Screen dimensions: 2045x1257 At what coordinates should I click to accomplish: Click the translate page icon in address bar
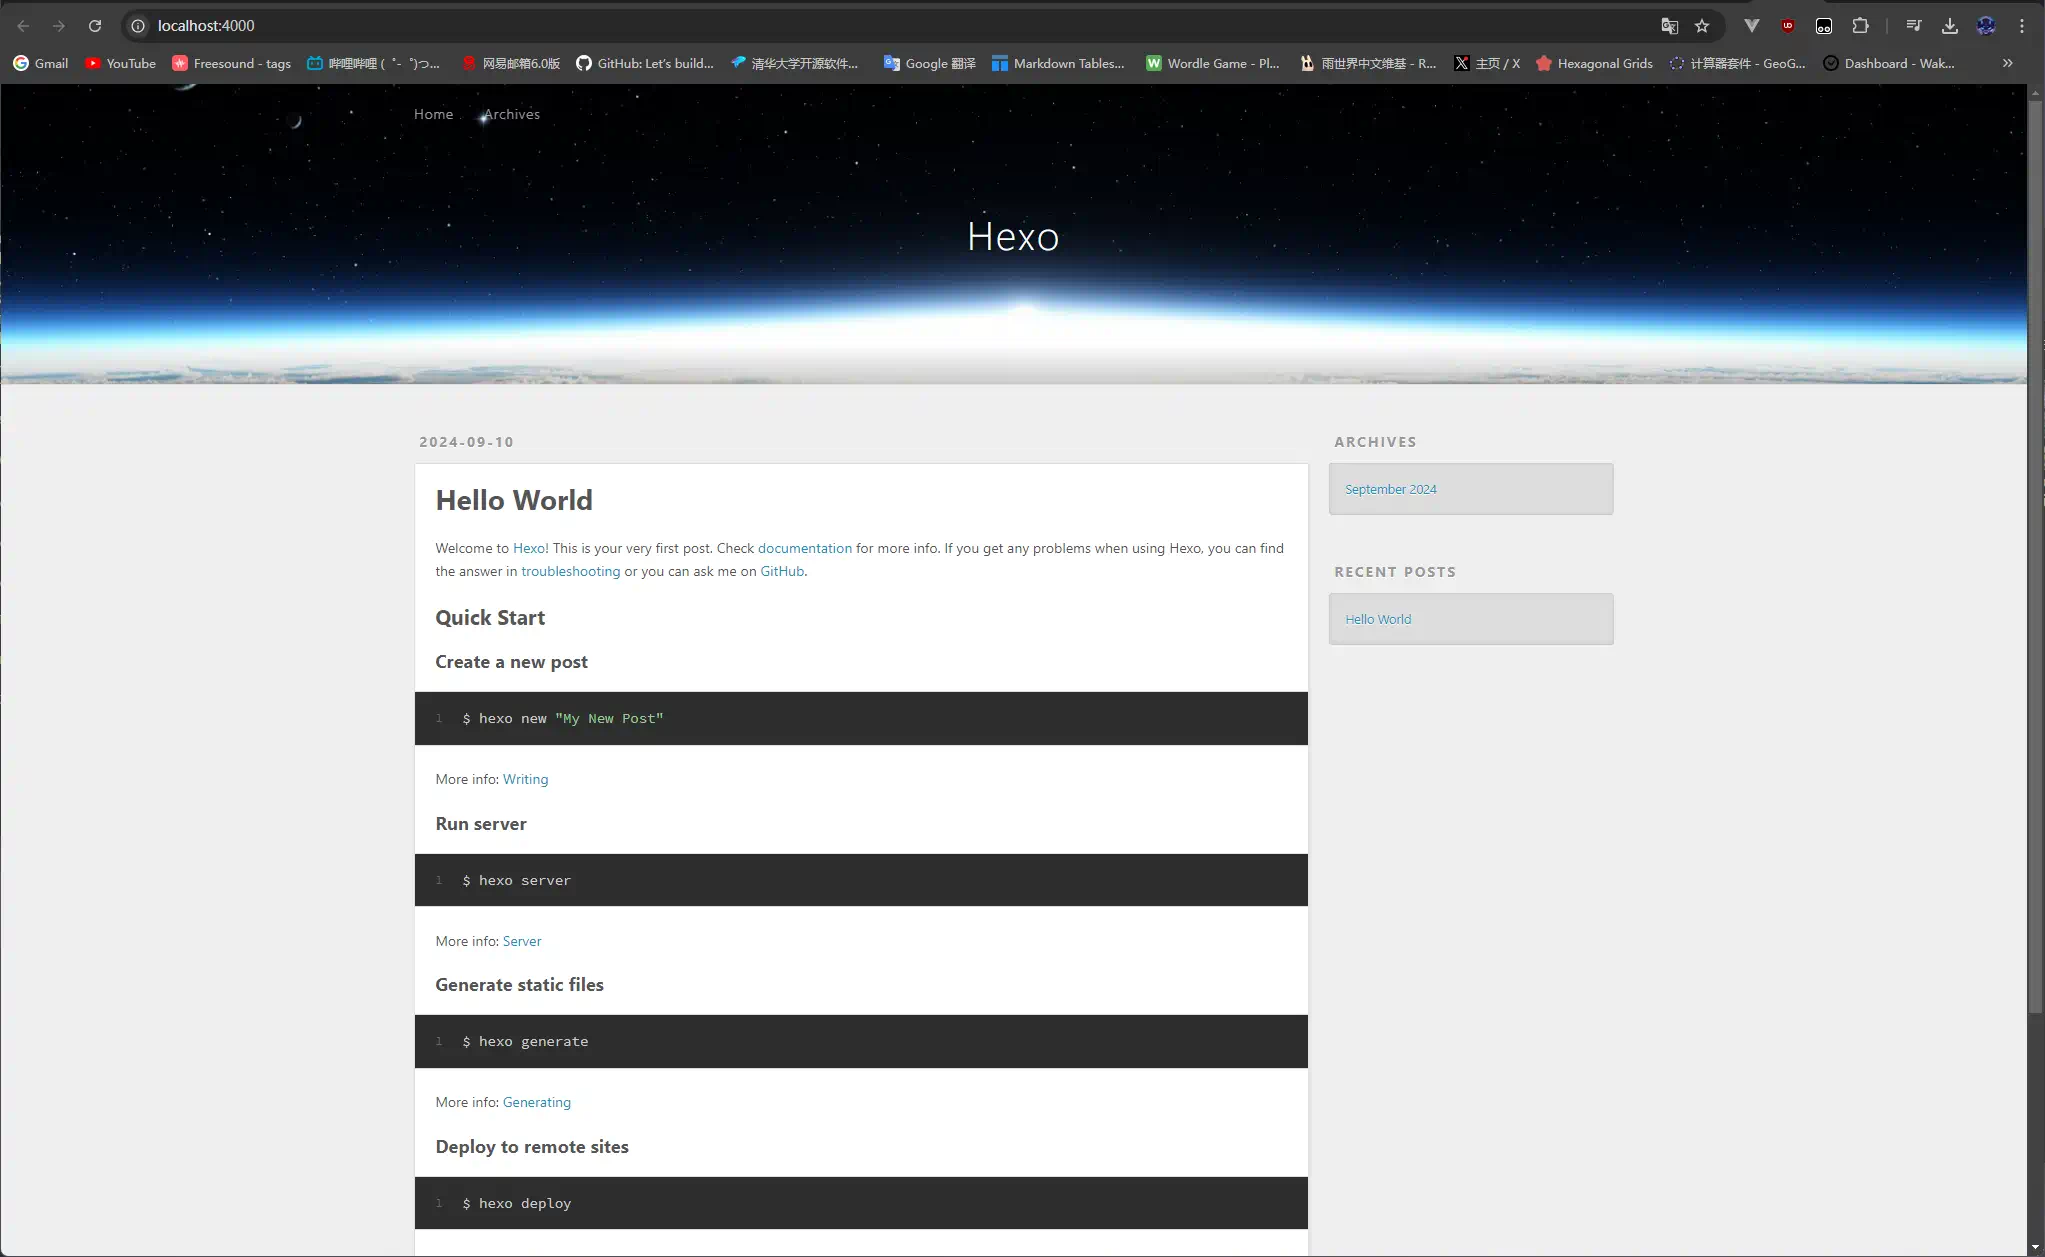click(x=1669, y=26)
